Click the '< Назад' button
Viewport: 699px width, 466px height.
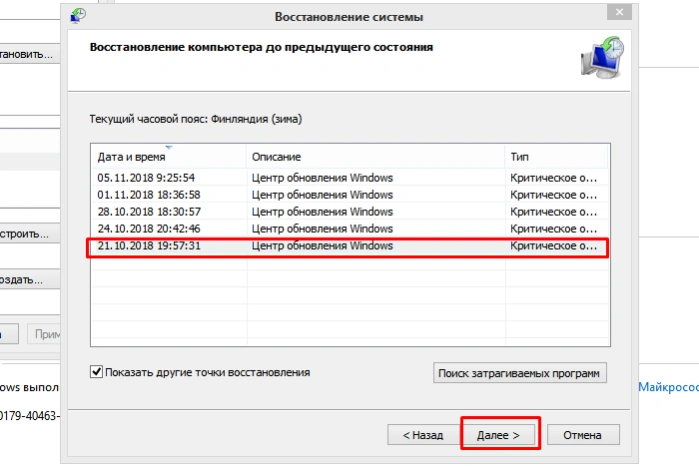point(423,435)
